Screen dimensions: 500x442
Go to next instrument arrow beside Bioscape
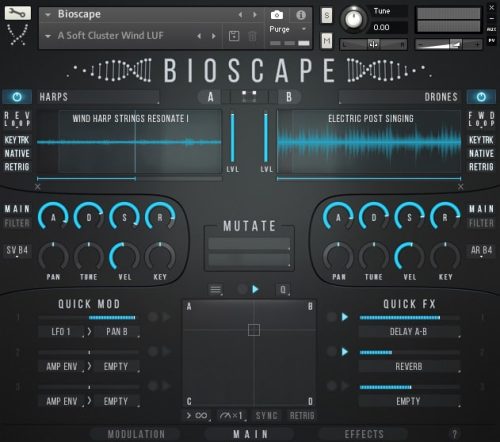[x=255, y=15]
